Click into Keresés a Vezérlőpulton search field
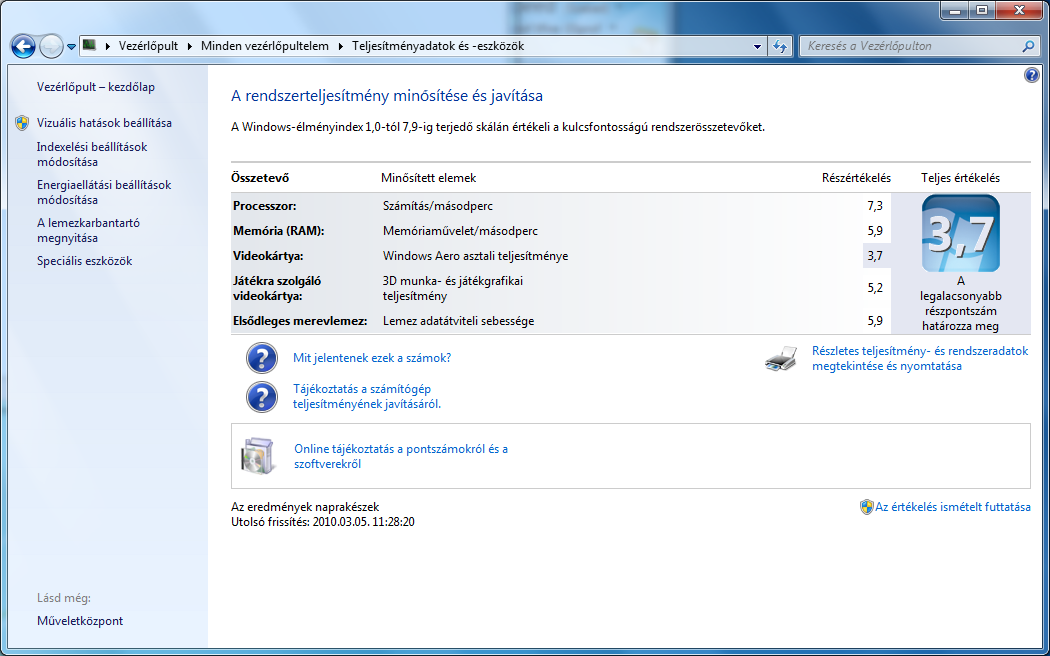The image size is (1050, 656). pyautogui.click(x=911, y=46)
